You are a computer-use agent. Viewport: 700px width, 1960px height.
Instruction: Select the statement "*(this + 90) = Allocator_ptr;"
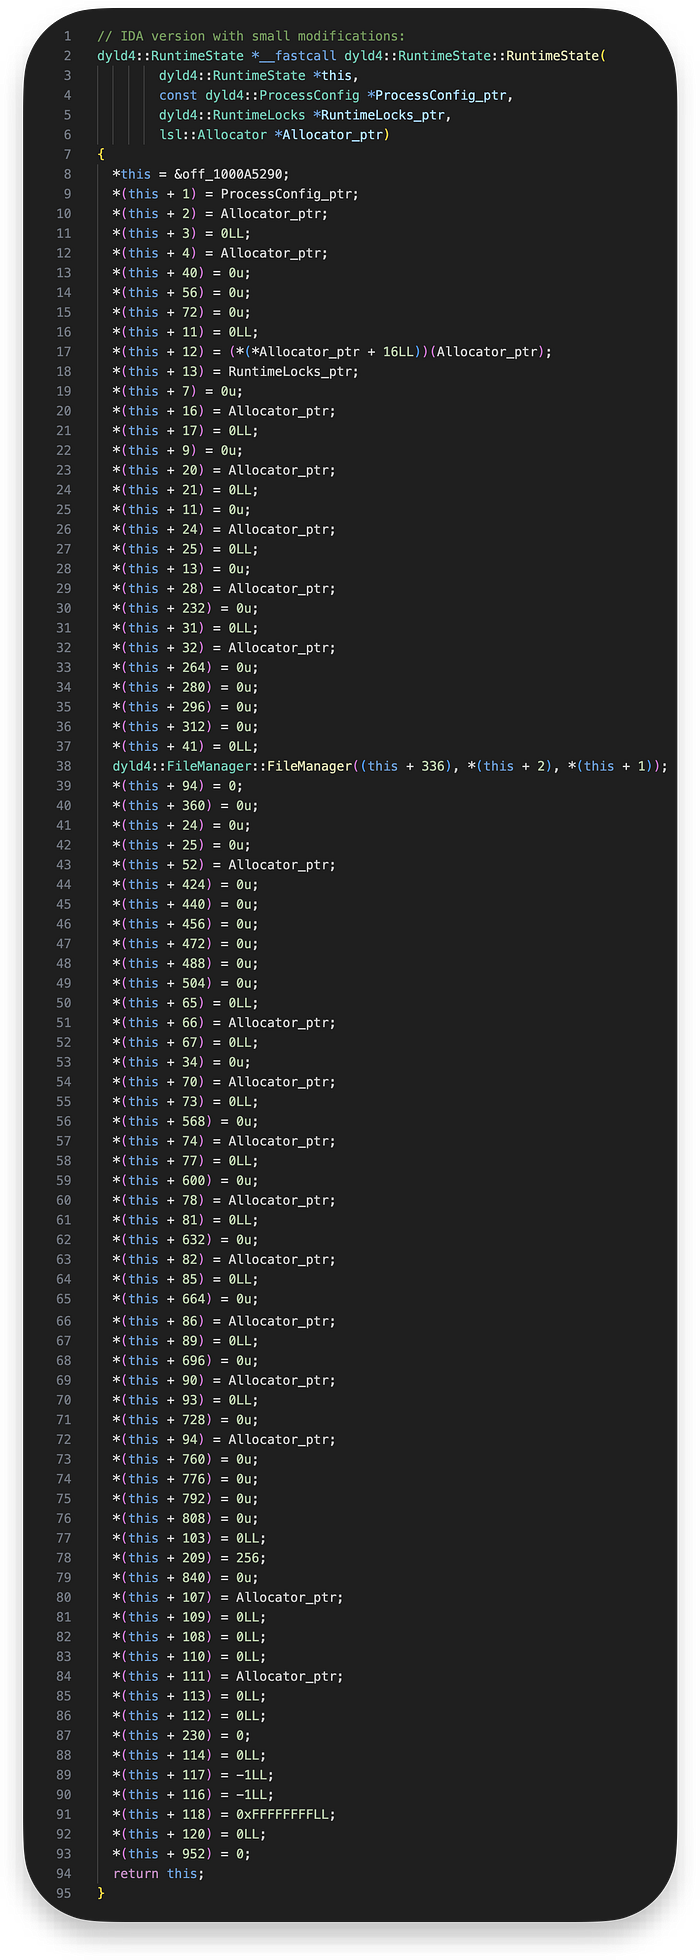[x=224, y=1381]
